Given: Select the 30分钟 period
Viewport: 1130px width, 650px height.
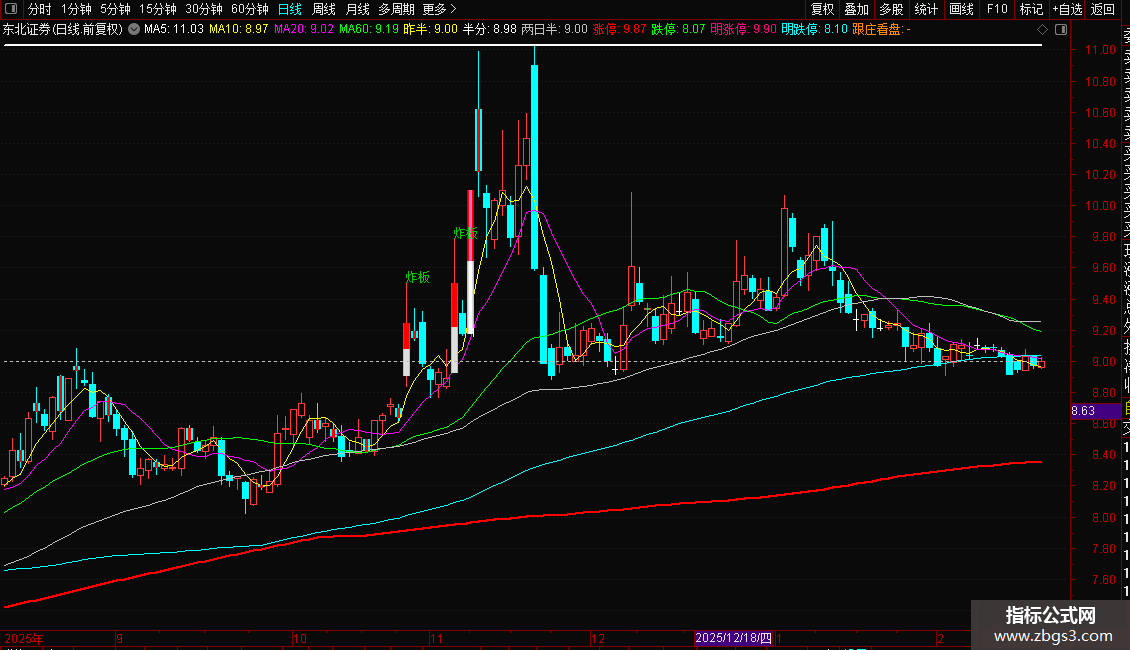Looking at the screenshot, I should (x=204, y=9).
